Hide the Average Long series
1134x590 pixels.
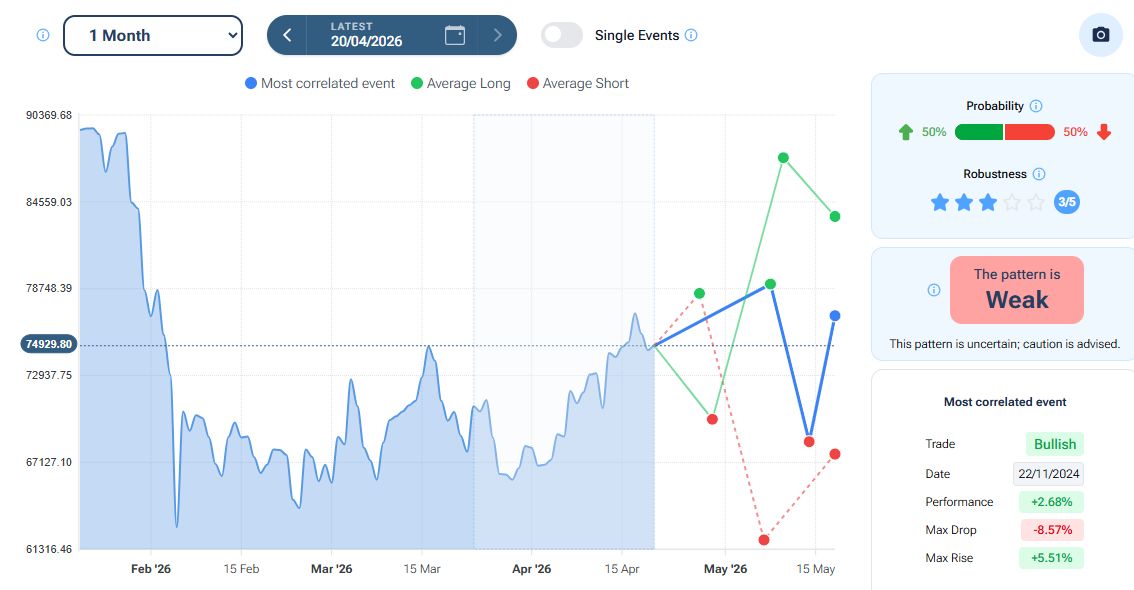click(x=461, y=84)
